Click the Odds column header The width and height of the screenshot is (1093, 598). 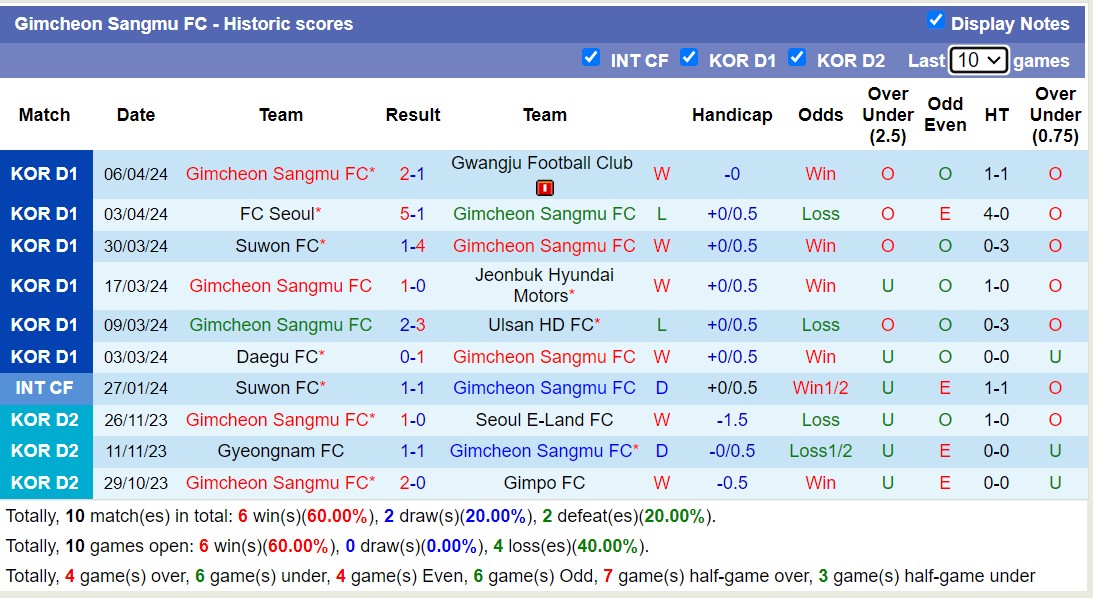tap(820, 115)
